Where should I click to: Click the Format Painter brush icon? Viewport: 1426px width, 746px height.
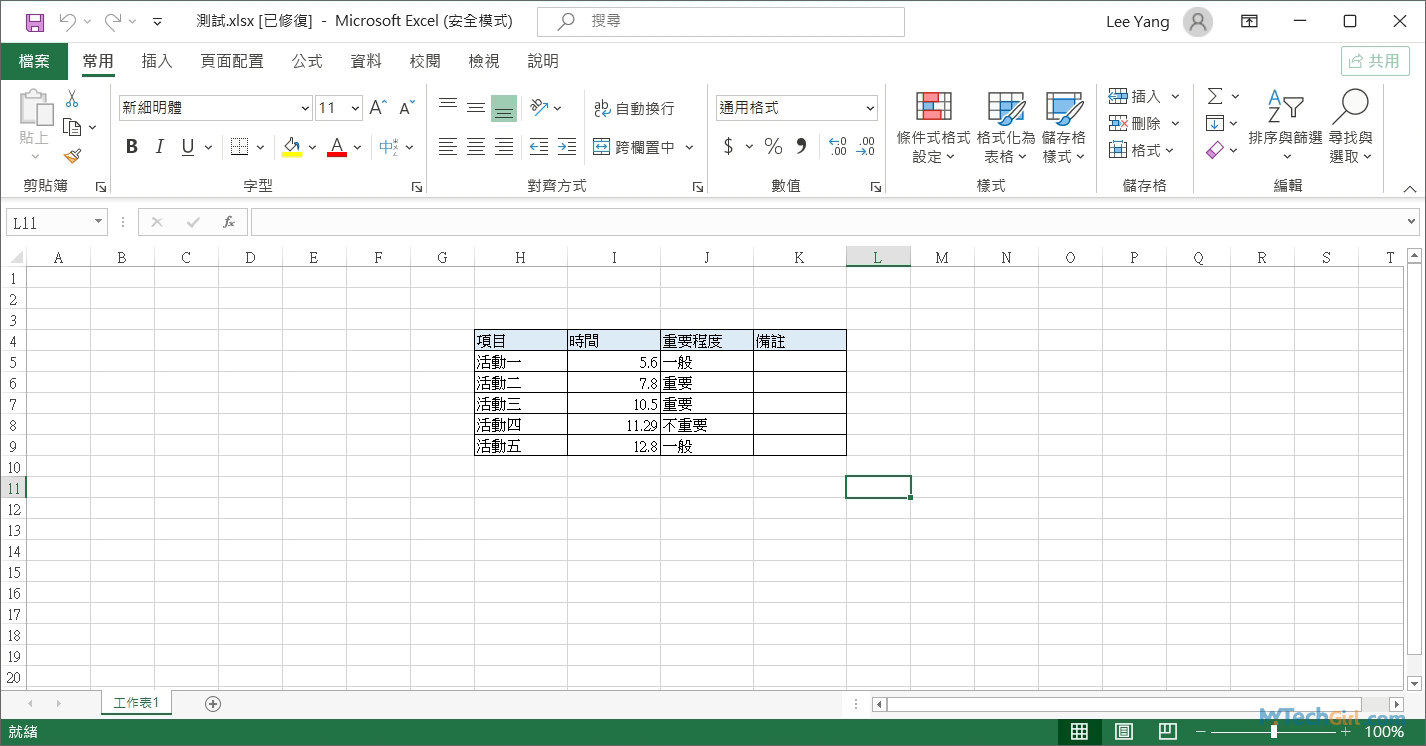pyautogui.click(x=72, y=156)
